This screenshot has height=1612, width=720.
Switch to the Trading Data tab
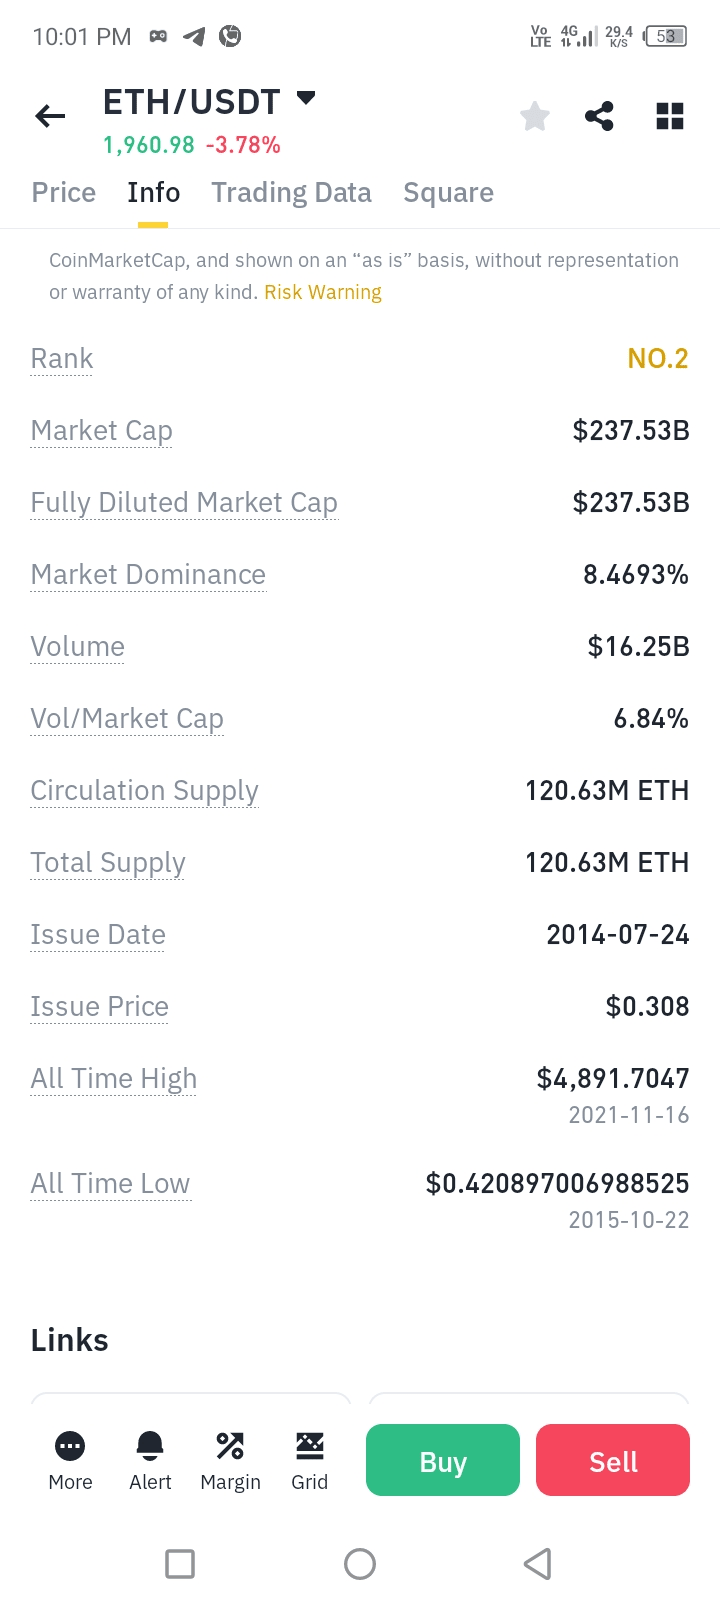pyautogui.click(x=291, y=192)
